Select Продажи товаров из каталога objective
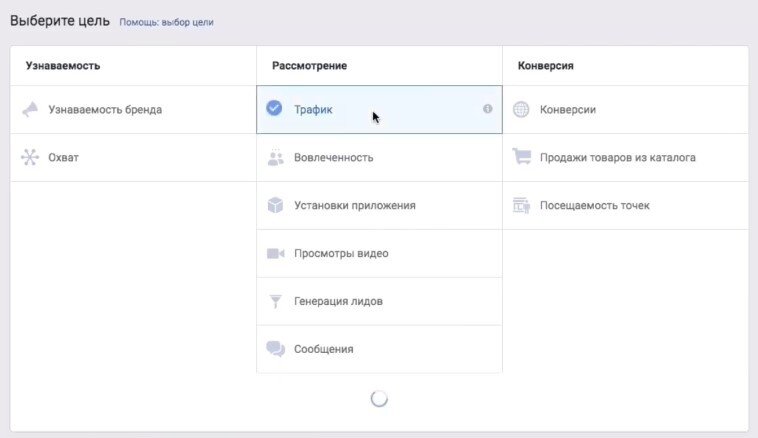The width and height of the screenshot is (758, 438). pos(626,158)
